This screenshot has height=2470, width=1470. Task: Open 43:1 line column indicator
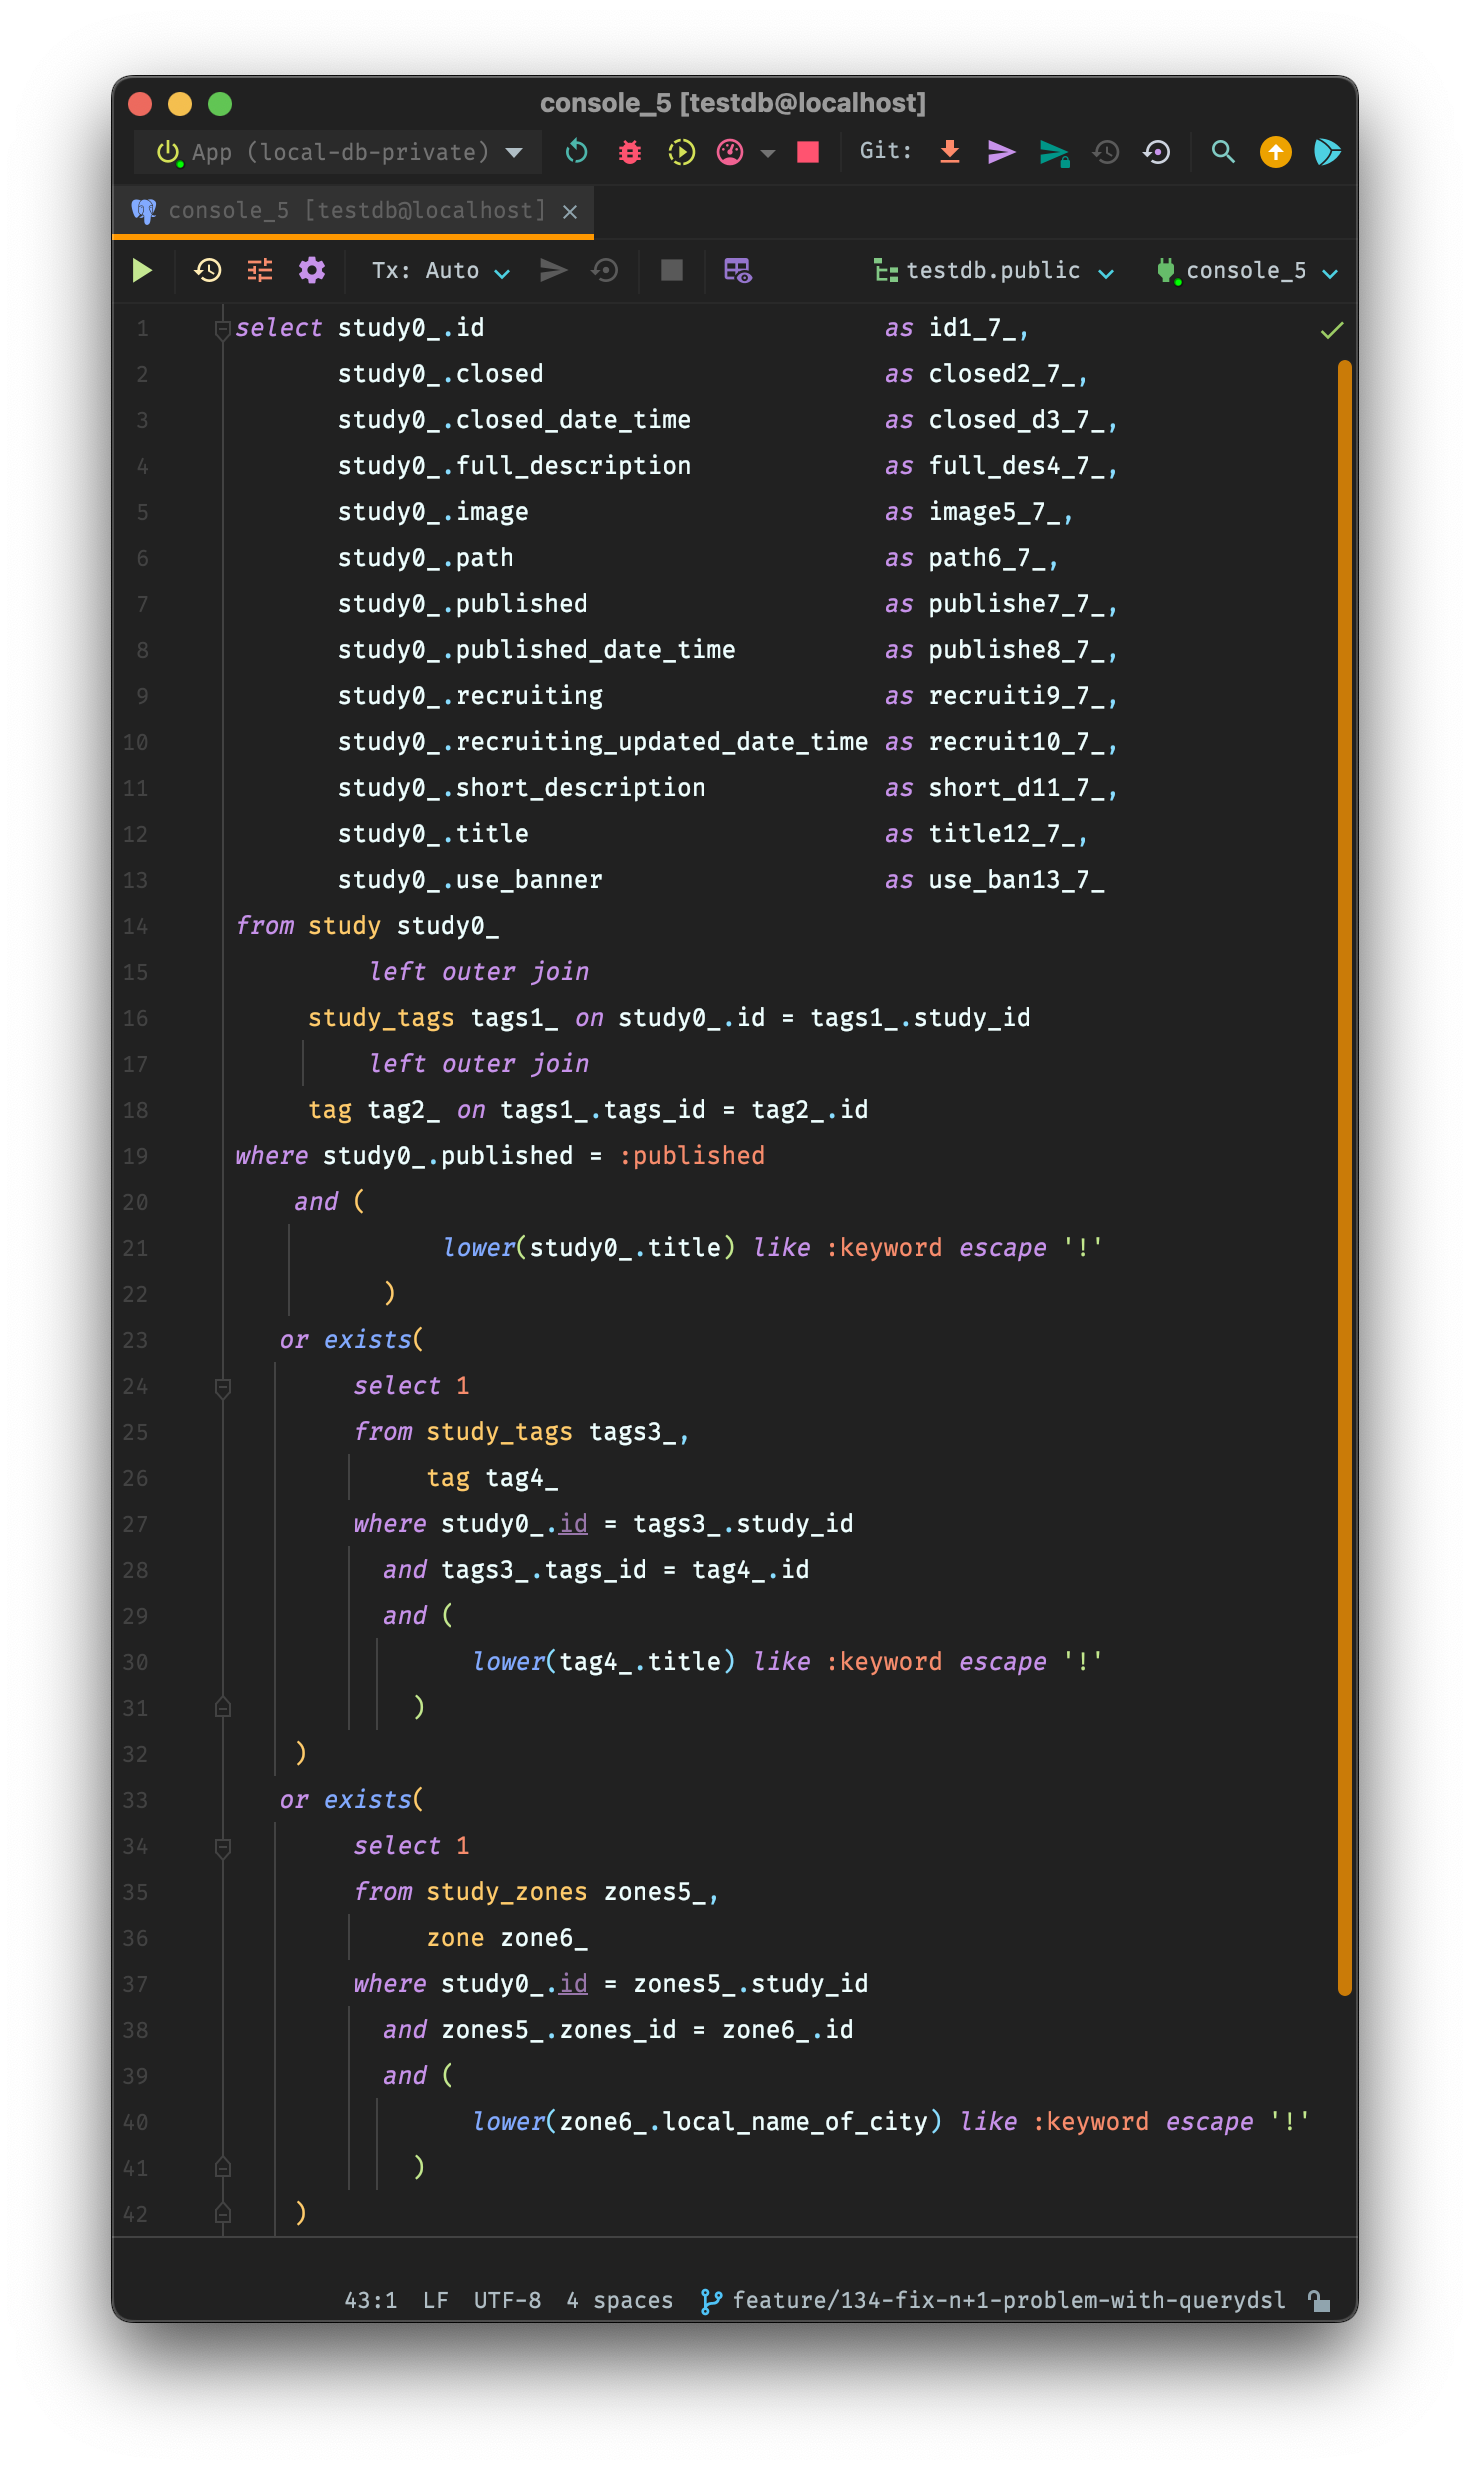370,2301
